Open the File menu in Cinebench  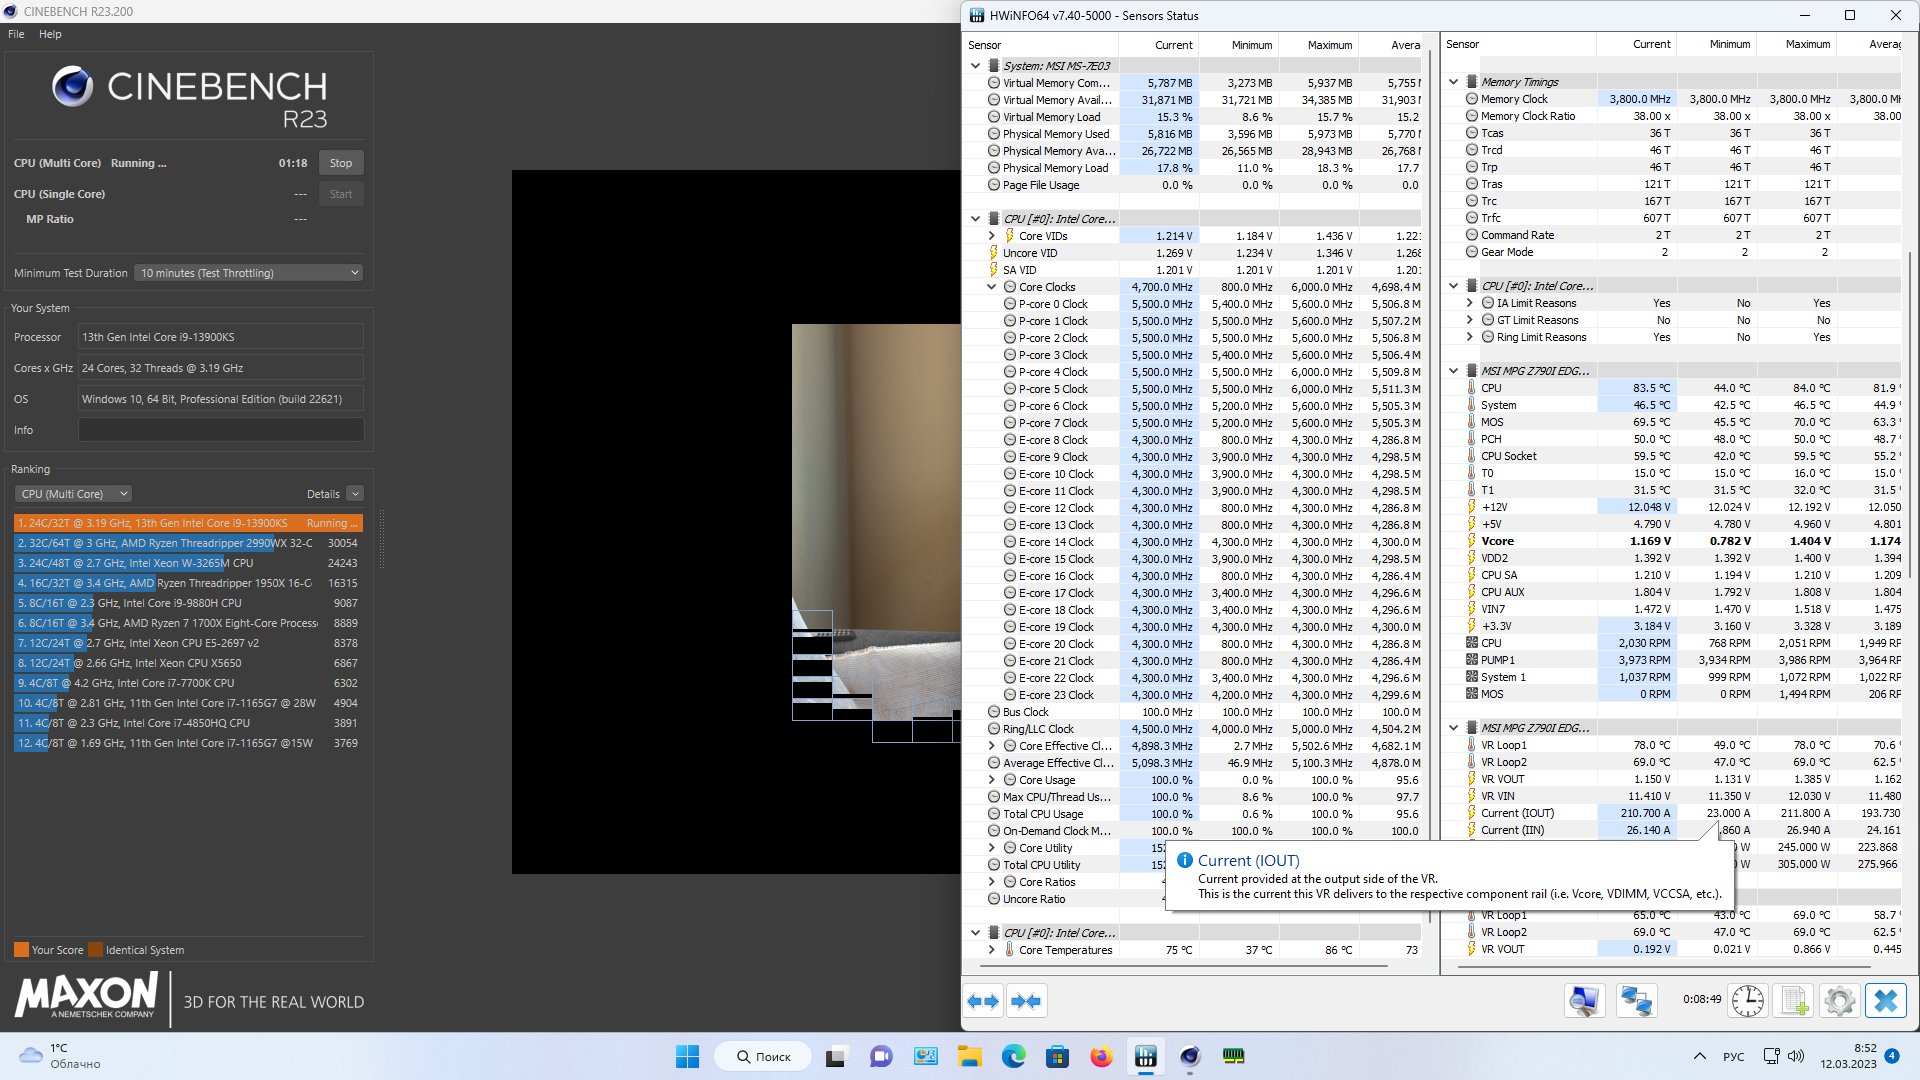pos(16,34)
